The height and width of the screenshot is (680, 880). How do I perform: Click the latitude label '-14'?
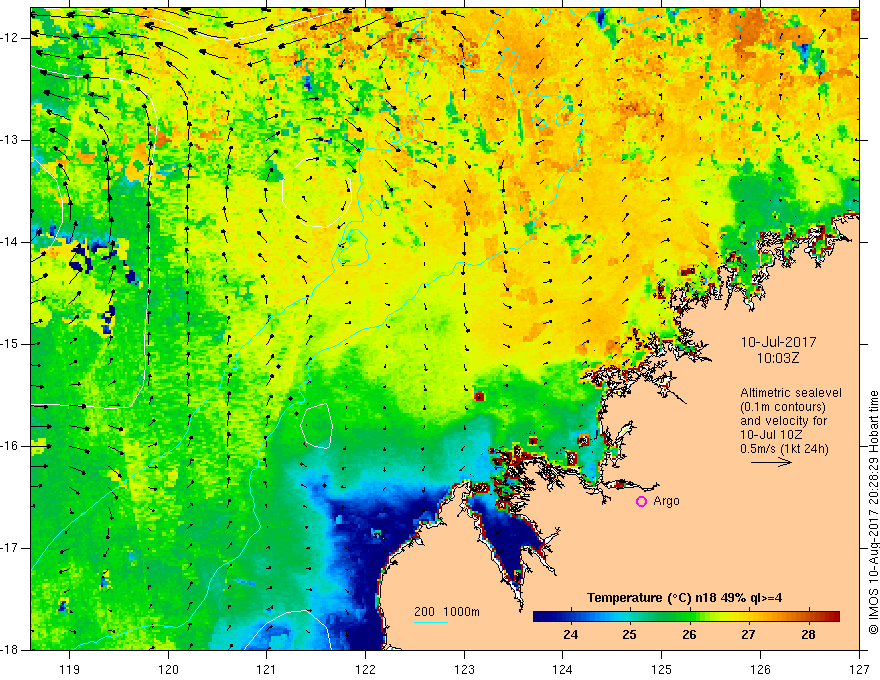11,242
